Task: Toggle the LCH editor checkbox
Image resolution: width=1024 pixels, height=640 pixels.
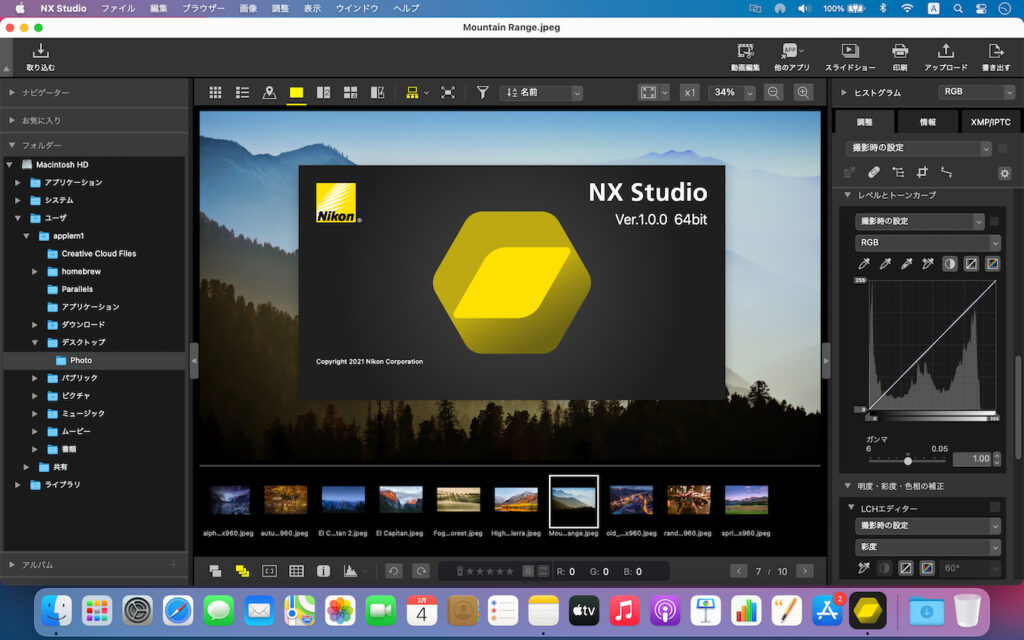Action: (x=994, y=508)
